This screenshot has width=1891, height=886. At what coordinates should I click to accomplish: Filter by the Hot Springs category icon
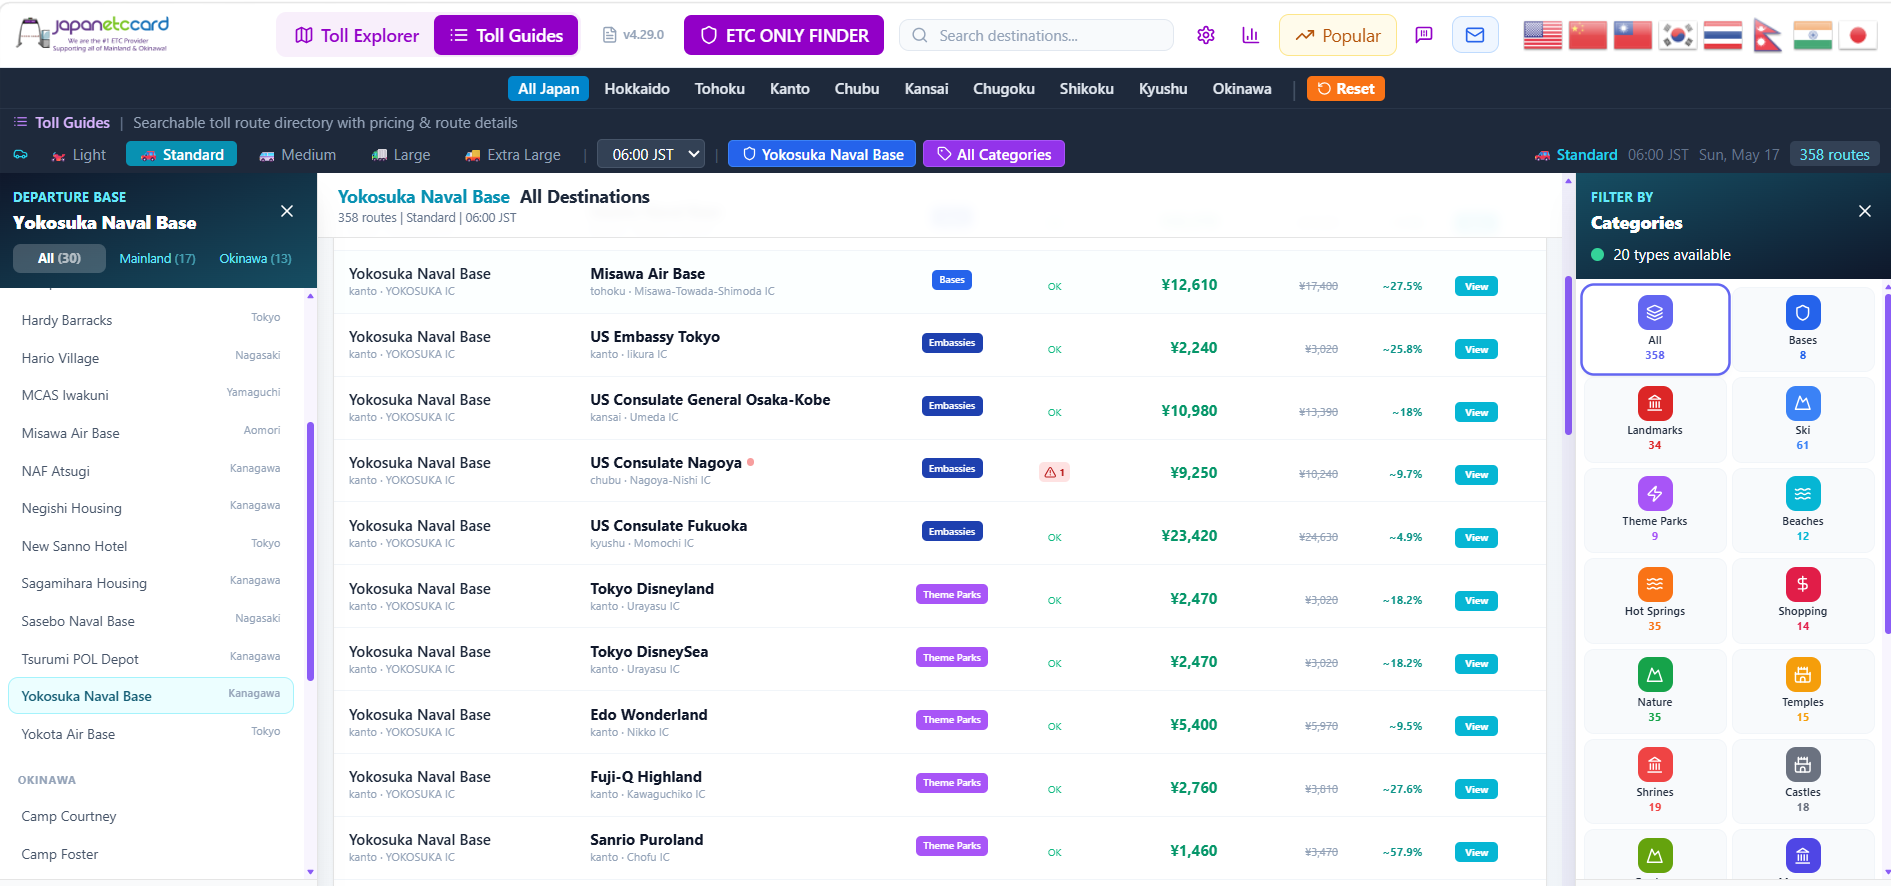[1655, 584]
